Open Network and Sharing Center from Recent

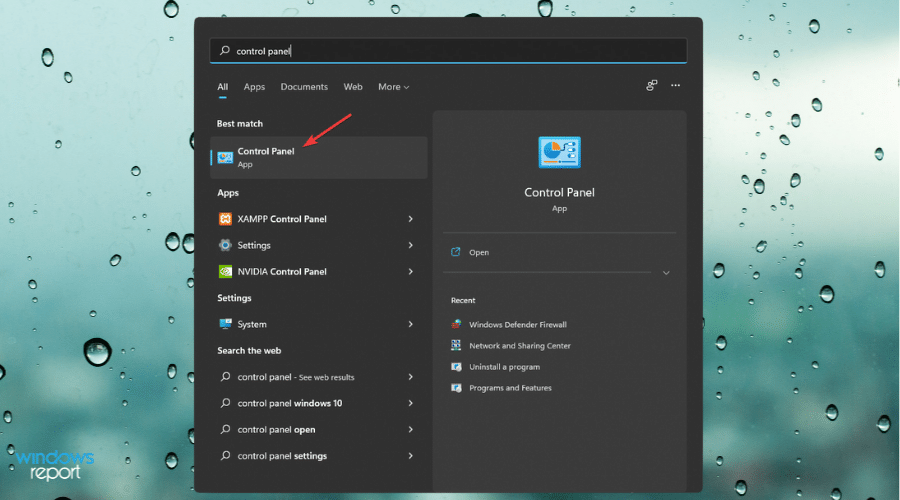tap(520, 346)
